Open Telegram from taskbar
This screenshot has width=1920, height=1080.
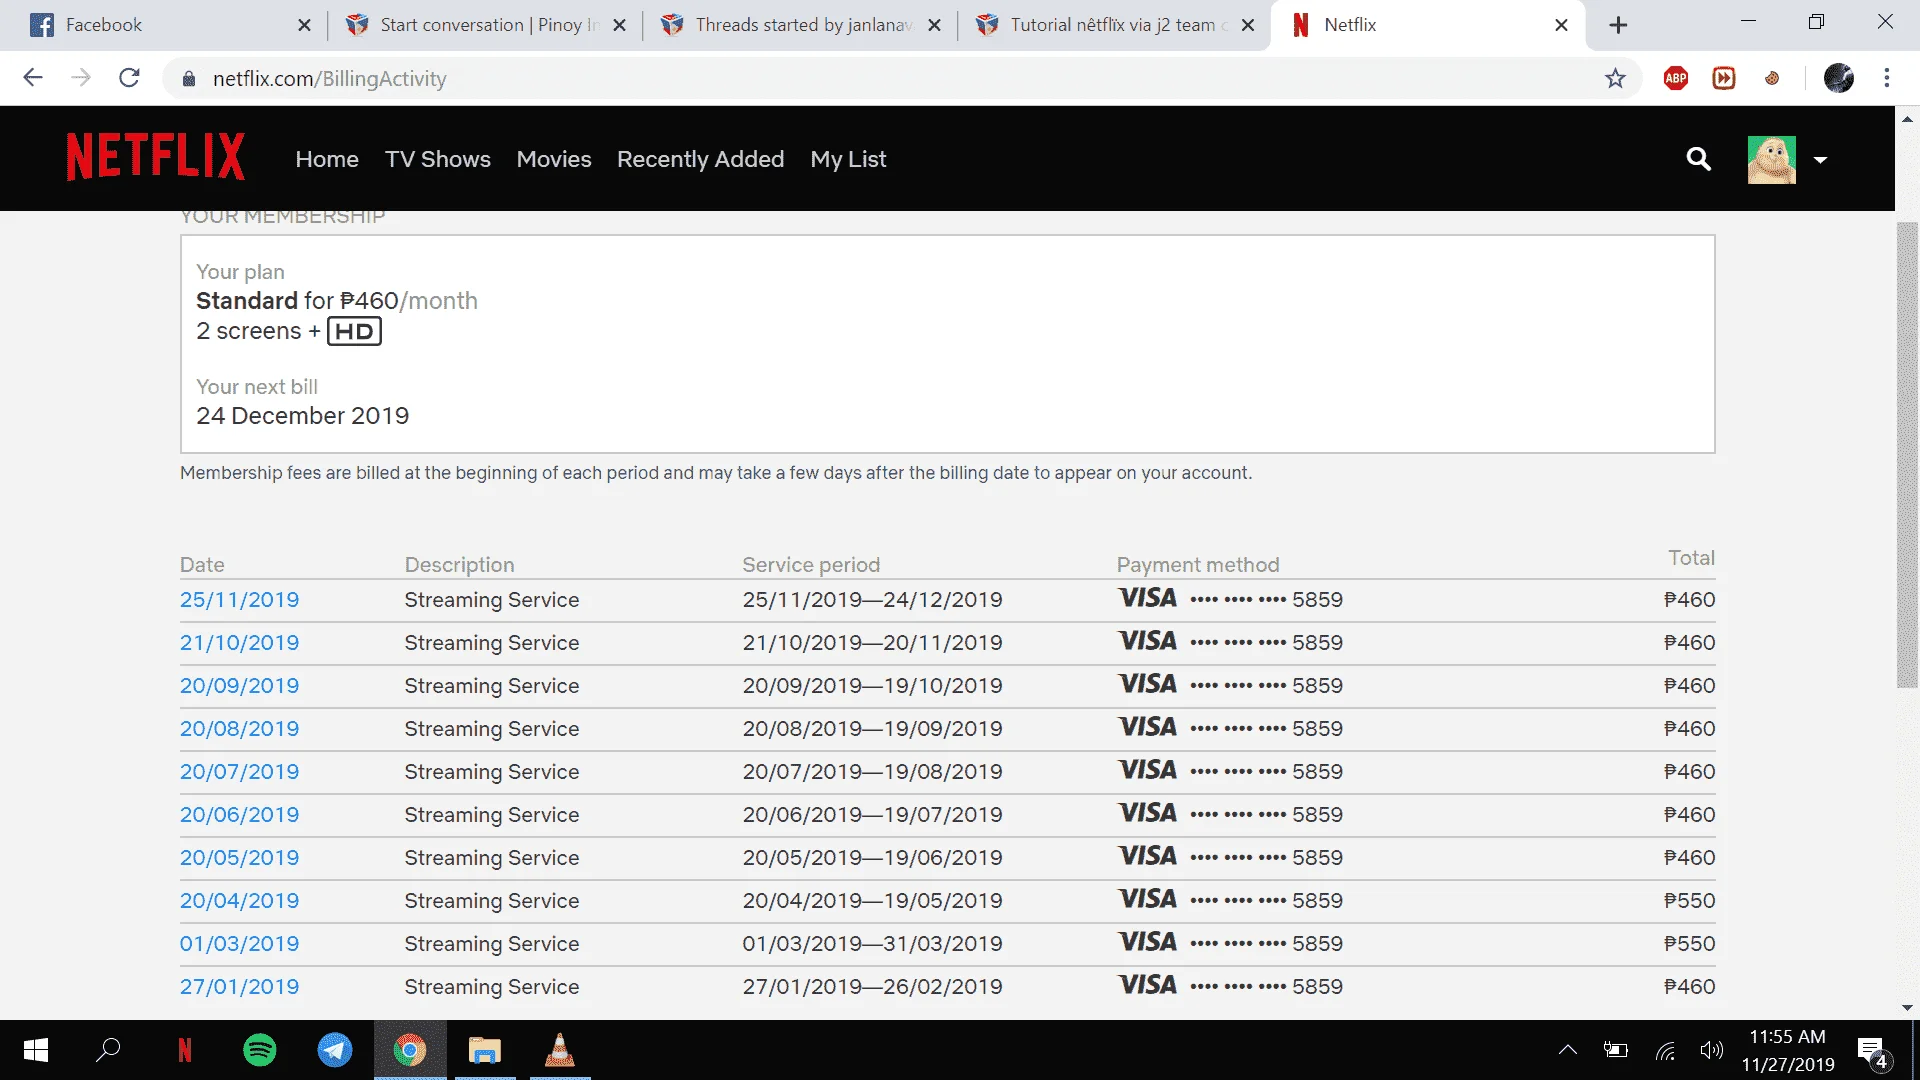335,1050
